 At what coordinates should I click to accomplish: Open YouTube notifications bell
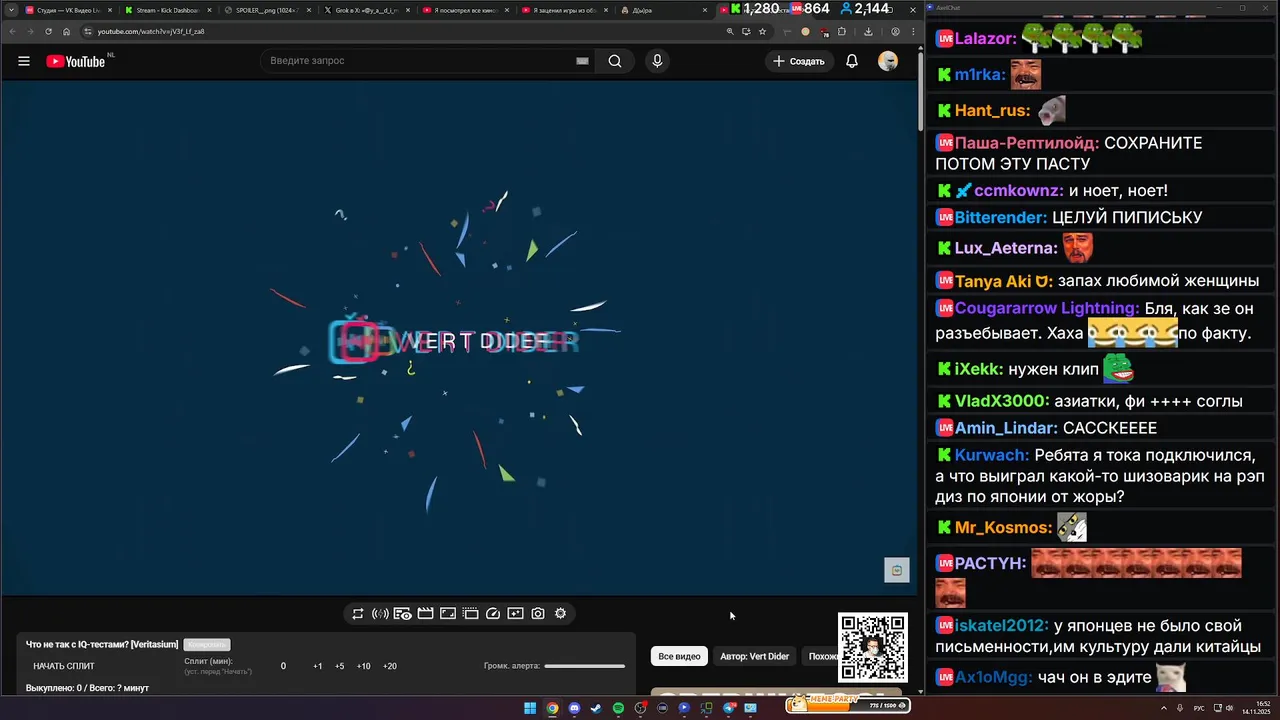pyautogui.click(x=852, y=61)
